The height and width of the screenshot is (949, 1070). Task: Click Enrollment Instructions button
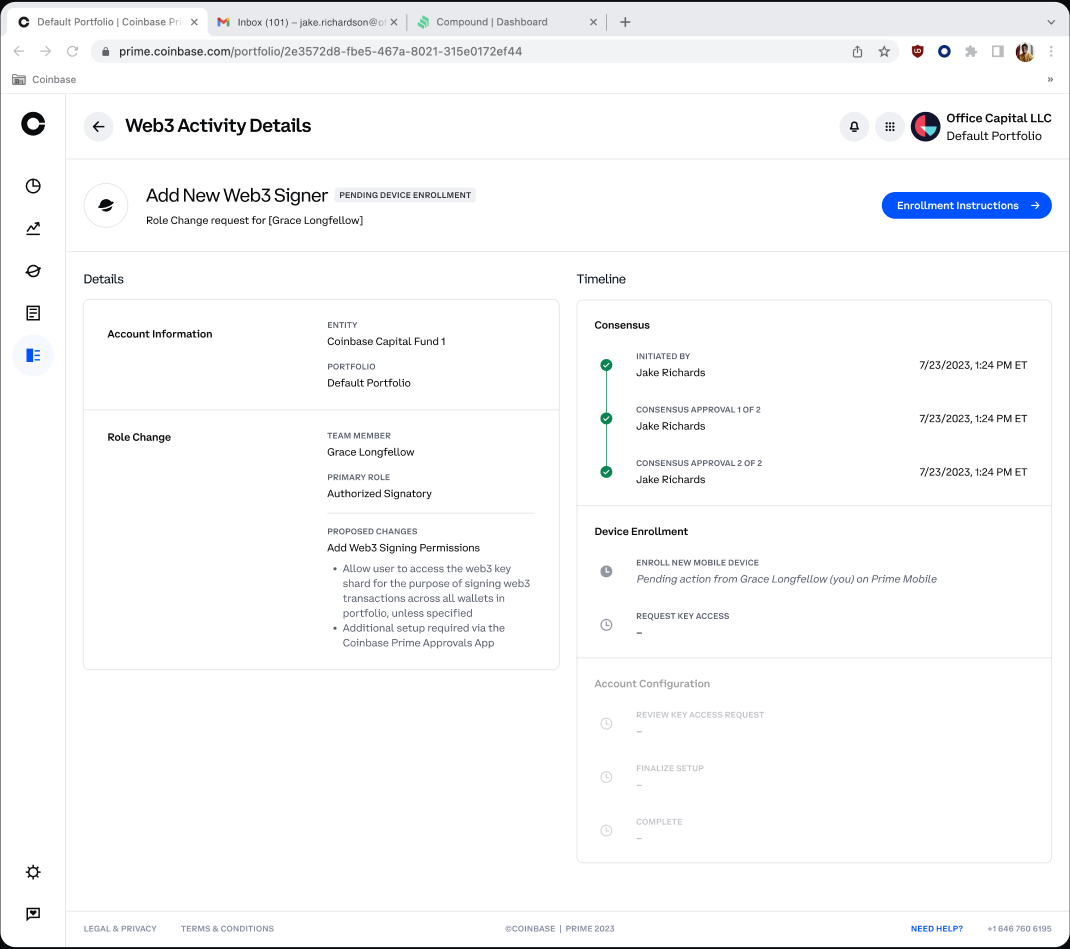tap(966, 205)
